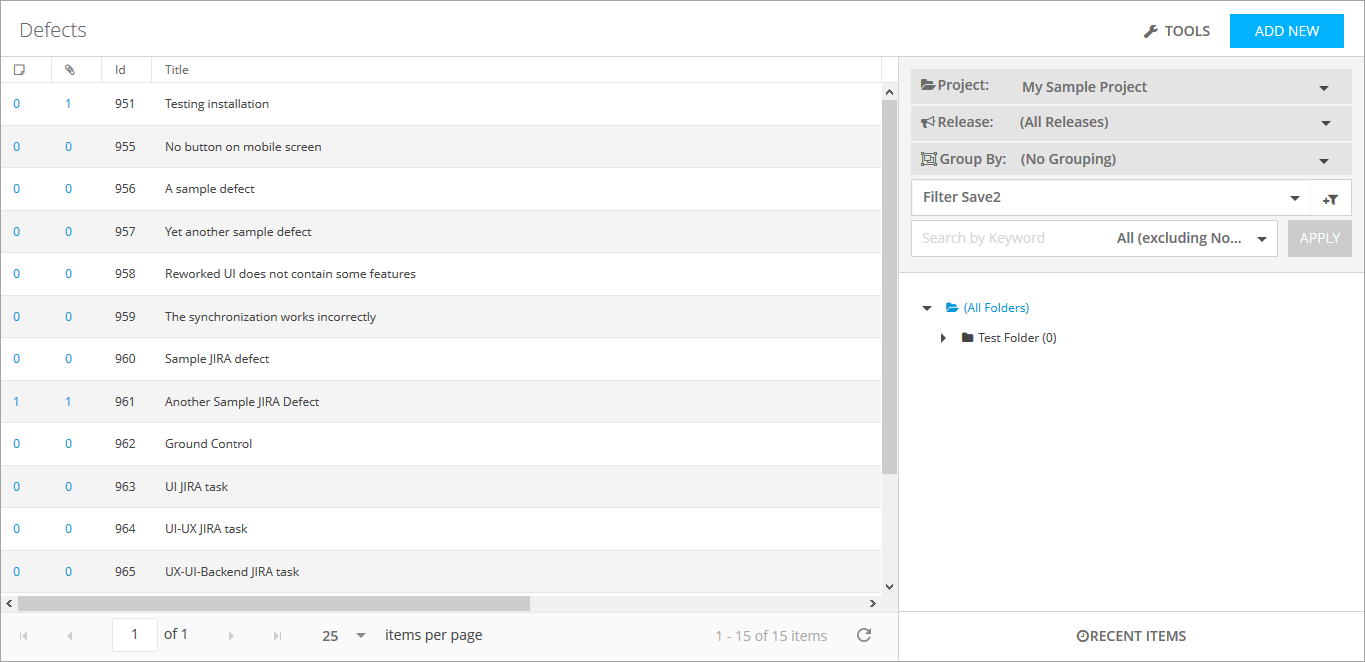The image size is (1365, 662).
Task: Go to the first page of defects
Action: point(24,636)
